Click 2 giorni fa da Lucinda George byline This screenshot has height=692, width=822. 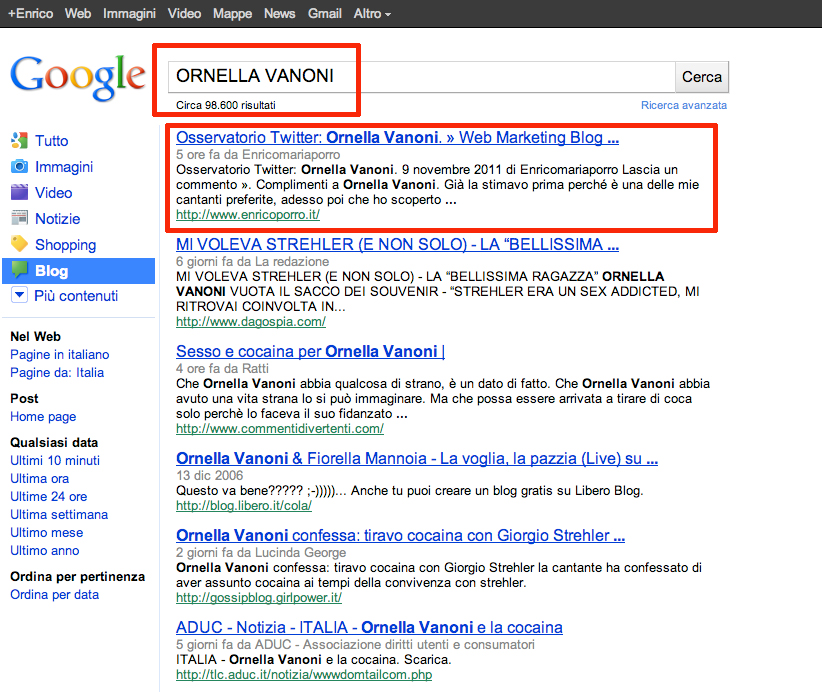click(x=261, y=553)
